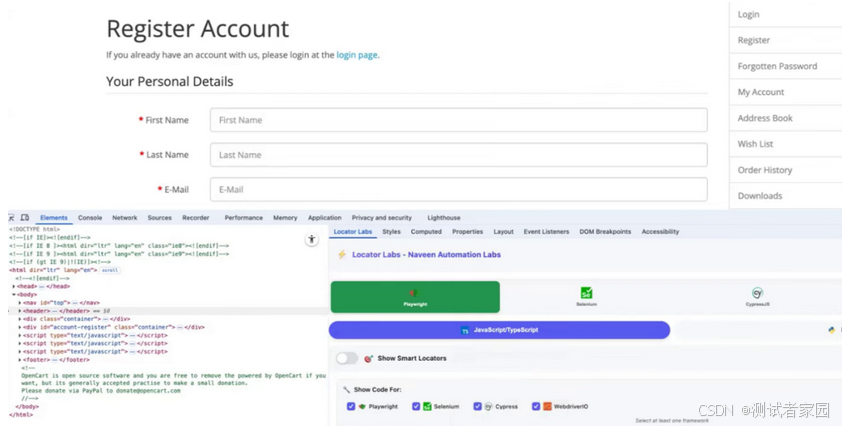The width and height of the screenshot is (842, 426).
Task: Toggle the Show Smart Locators switch
Action: 347,358
